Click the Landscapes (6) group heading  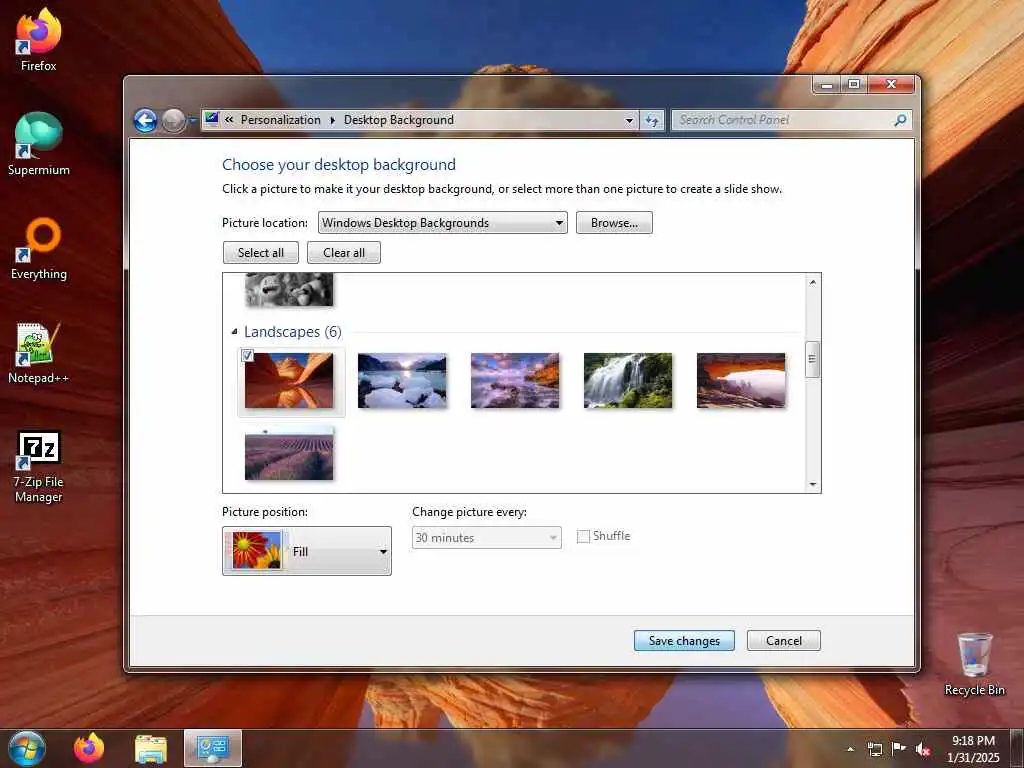tap(293, 332)
